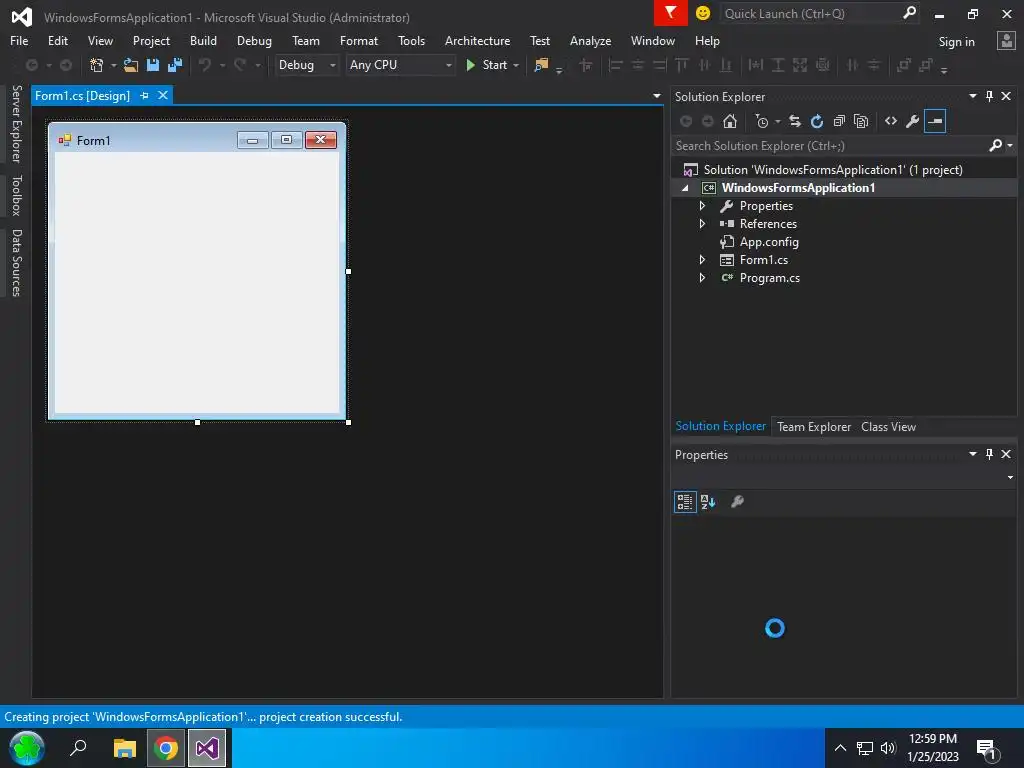This screenshot has width=1024, height=768.
Task: Select the Program.cs file
Action: 769,278
